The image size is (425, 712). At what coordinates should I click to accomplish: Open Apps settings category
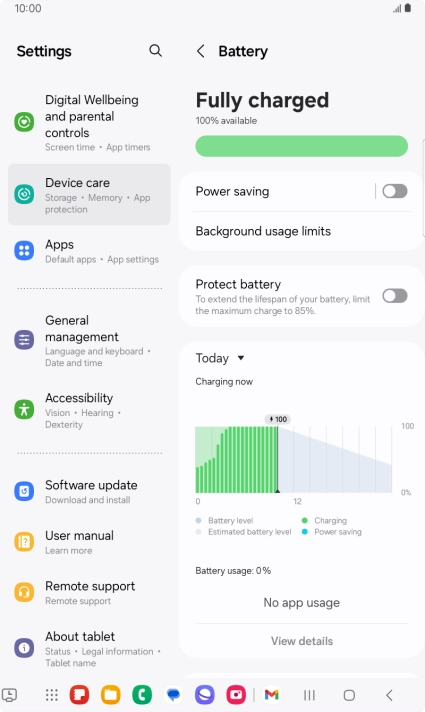(89, 251)
